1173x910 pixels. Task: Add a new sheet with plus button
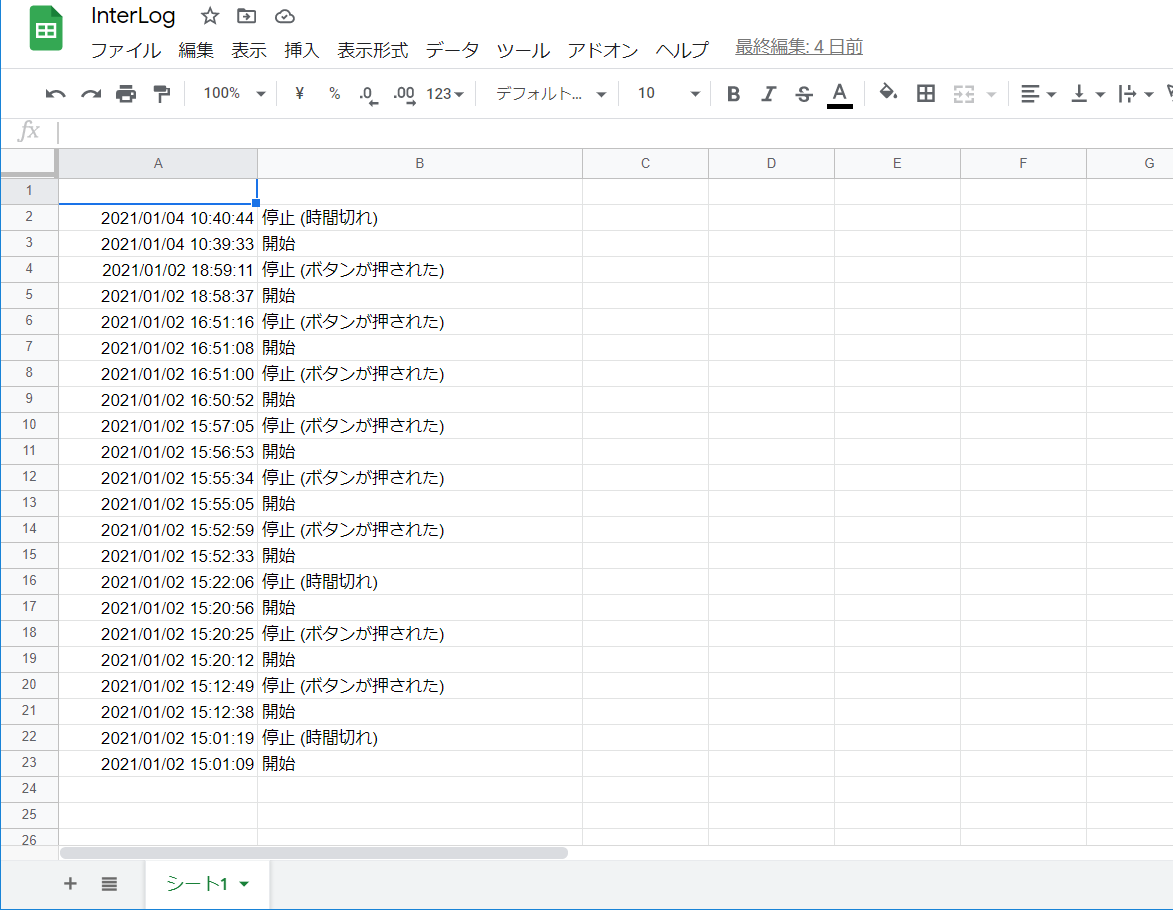coord(70,883)
